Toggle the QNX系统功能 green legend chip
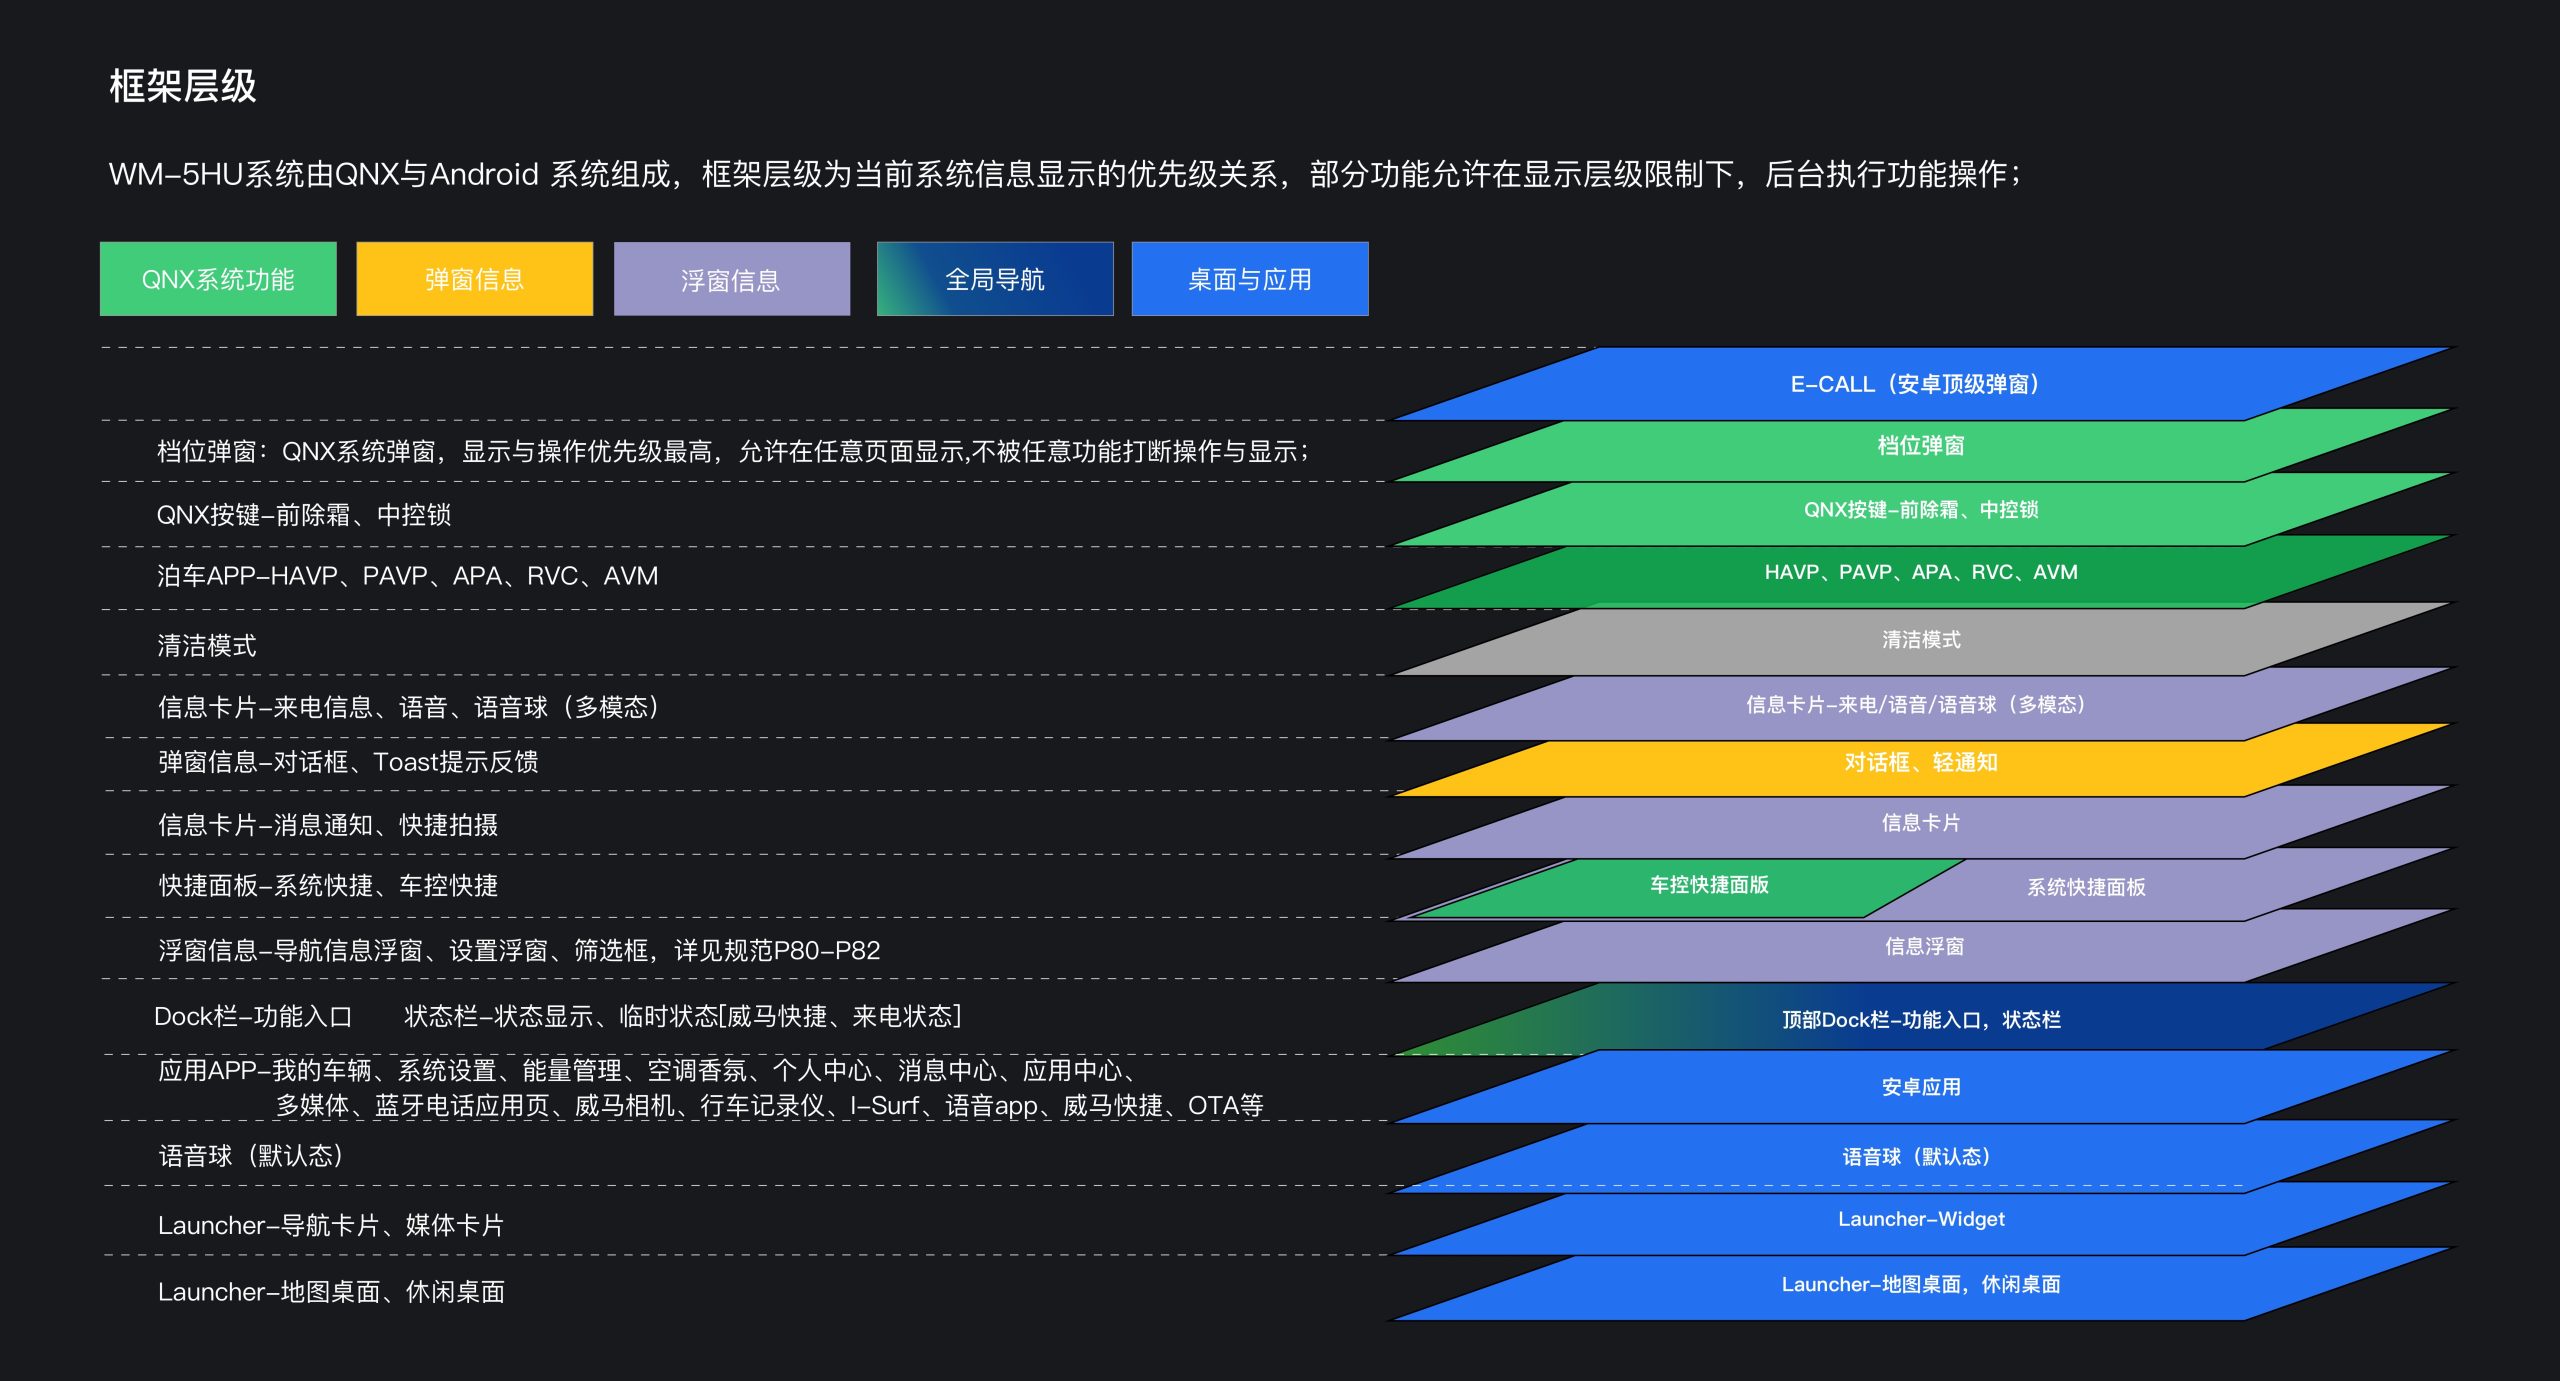The height and width of the screenshot is (1381, 2560). (x=218, y=279)
